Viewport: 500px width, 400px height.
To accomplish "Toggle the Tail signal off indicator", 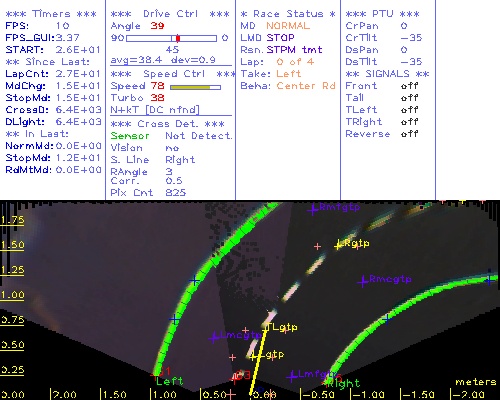I will (x=410, y=98).
